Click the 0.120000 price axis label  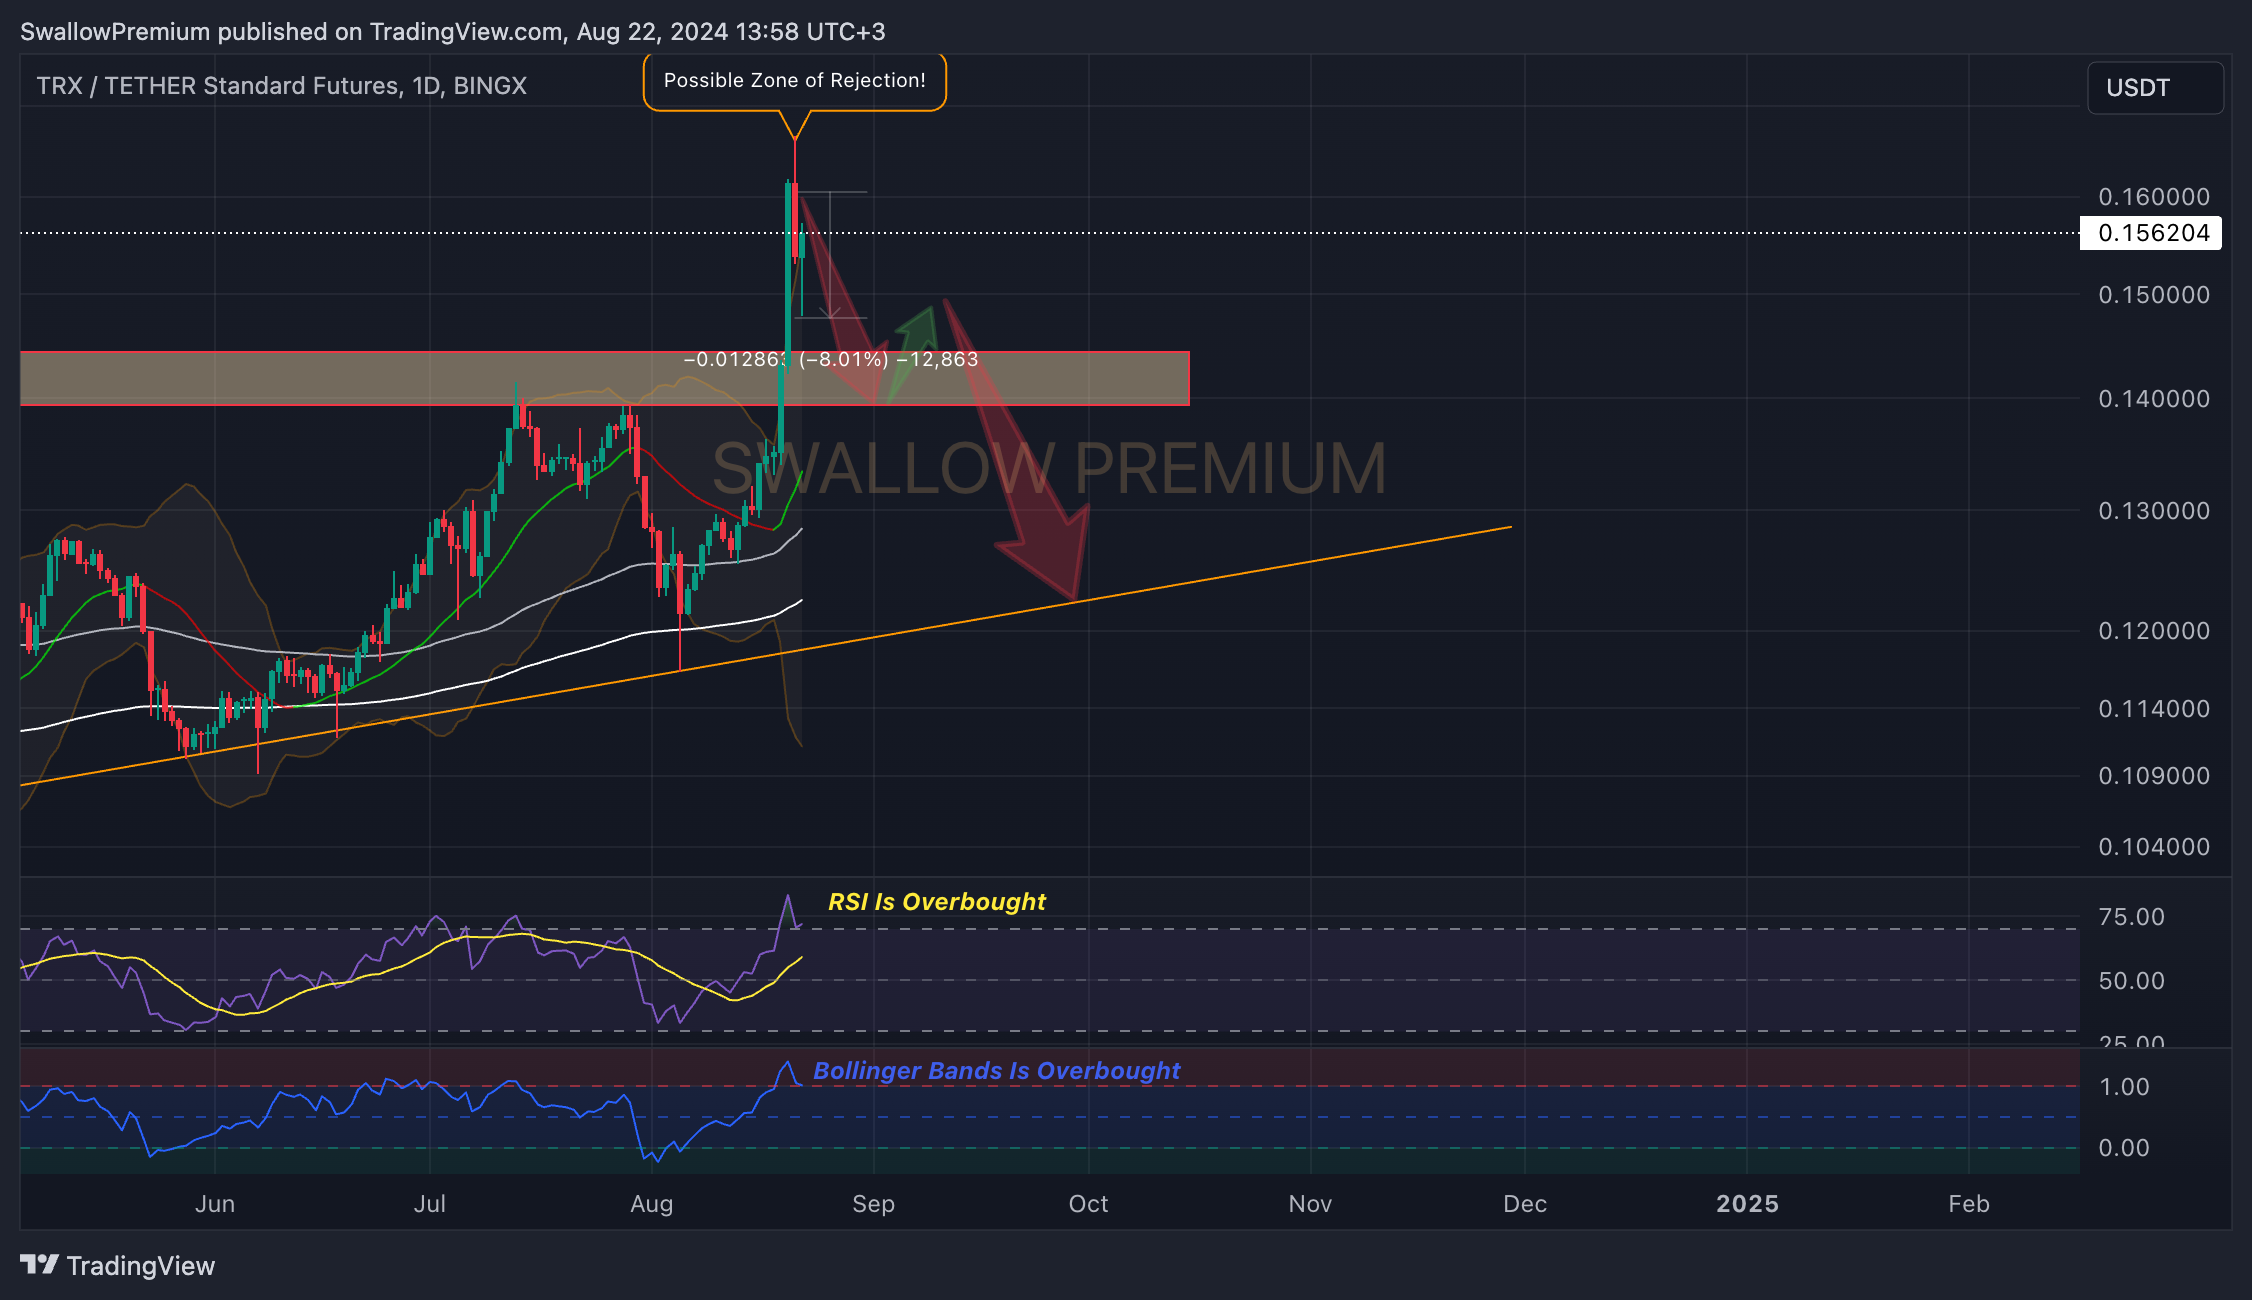(2153, 631)
